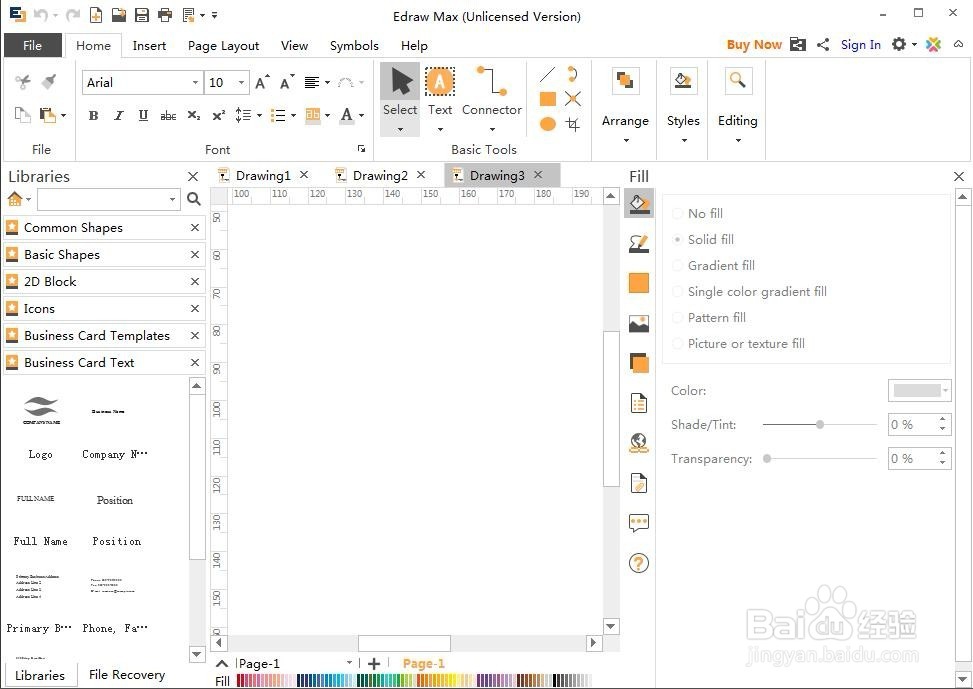This screenshot has height=689, width=973.
Task: Switch to the Drawing1 document tab
Action: pyautogui.click(x=263, y=176)
